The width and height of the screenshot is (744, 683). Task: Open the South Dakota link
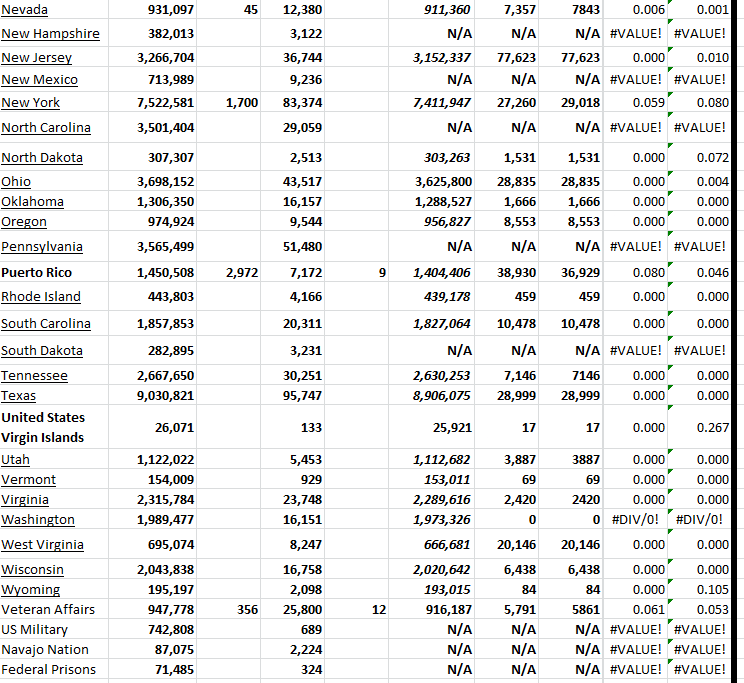pos(42,351)
